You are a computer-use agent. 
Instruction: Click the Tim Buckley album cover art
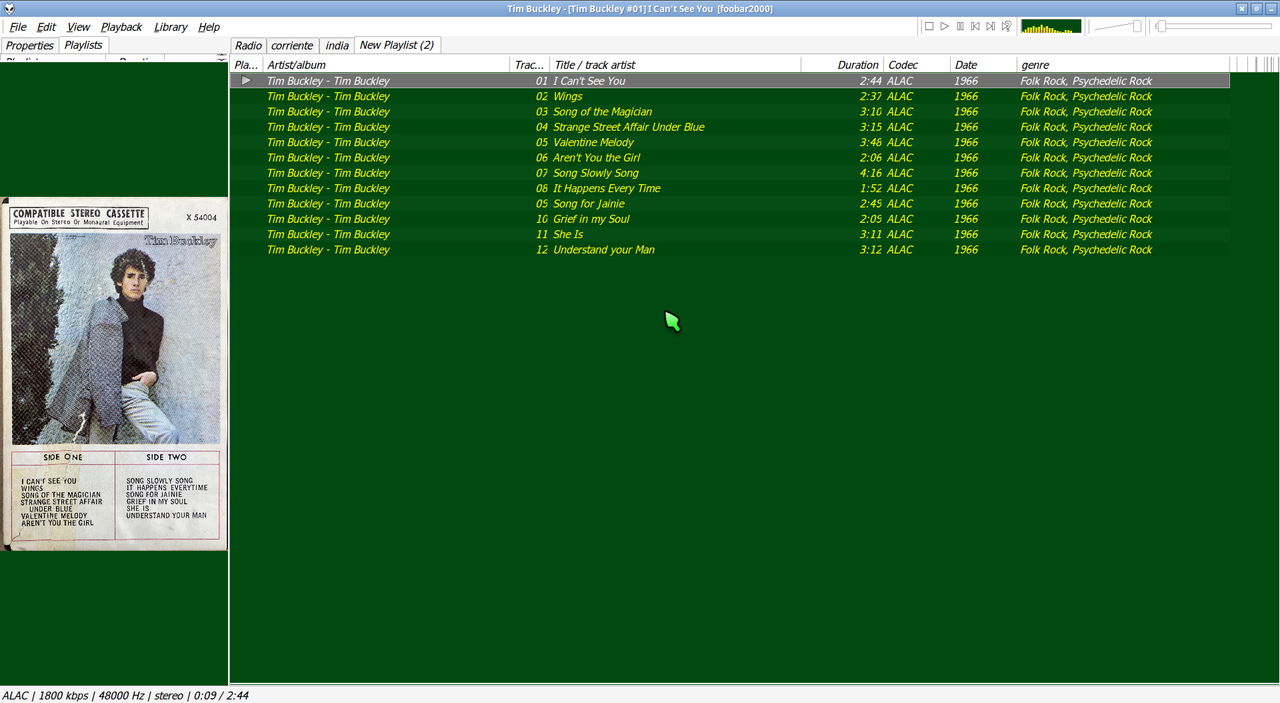click(115, 374)
